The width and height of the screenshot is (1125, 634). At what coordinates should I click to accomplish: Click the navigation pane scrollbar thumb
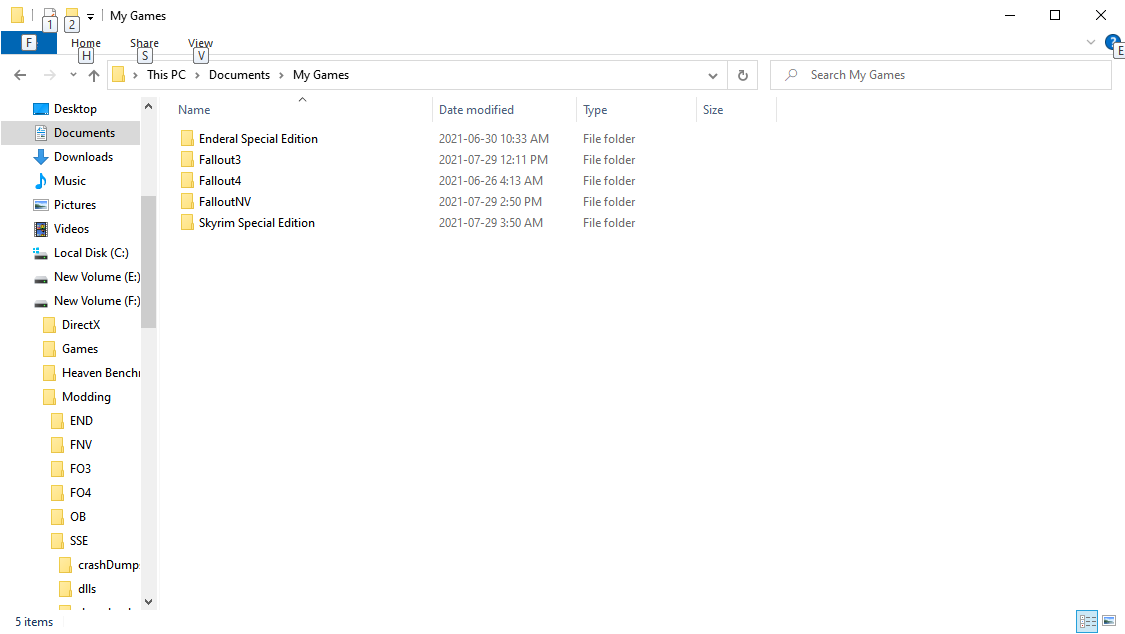click(149, 261)
